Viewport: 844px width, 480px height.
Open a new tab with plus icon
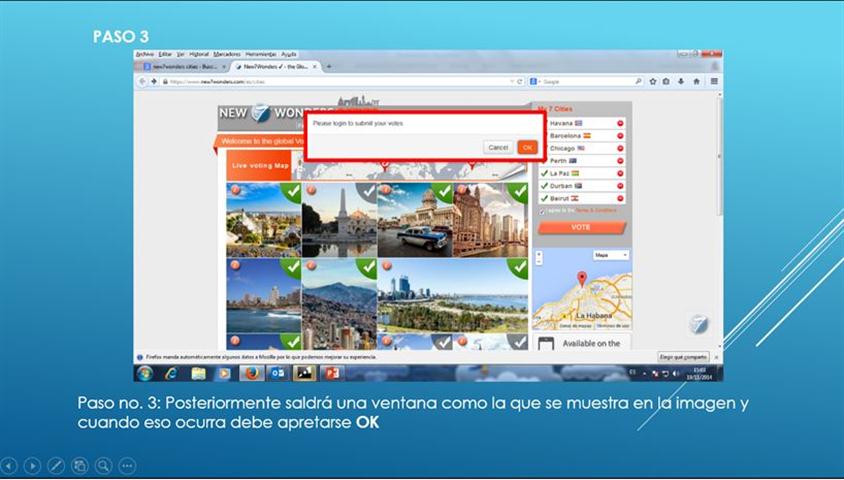pos(329,67)
